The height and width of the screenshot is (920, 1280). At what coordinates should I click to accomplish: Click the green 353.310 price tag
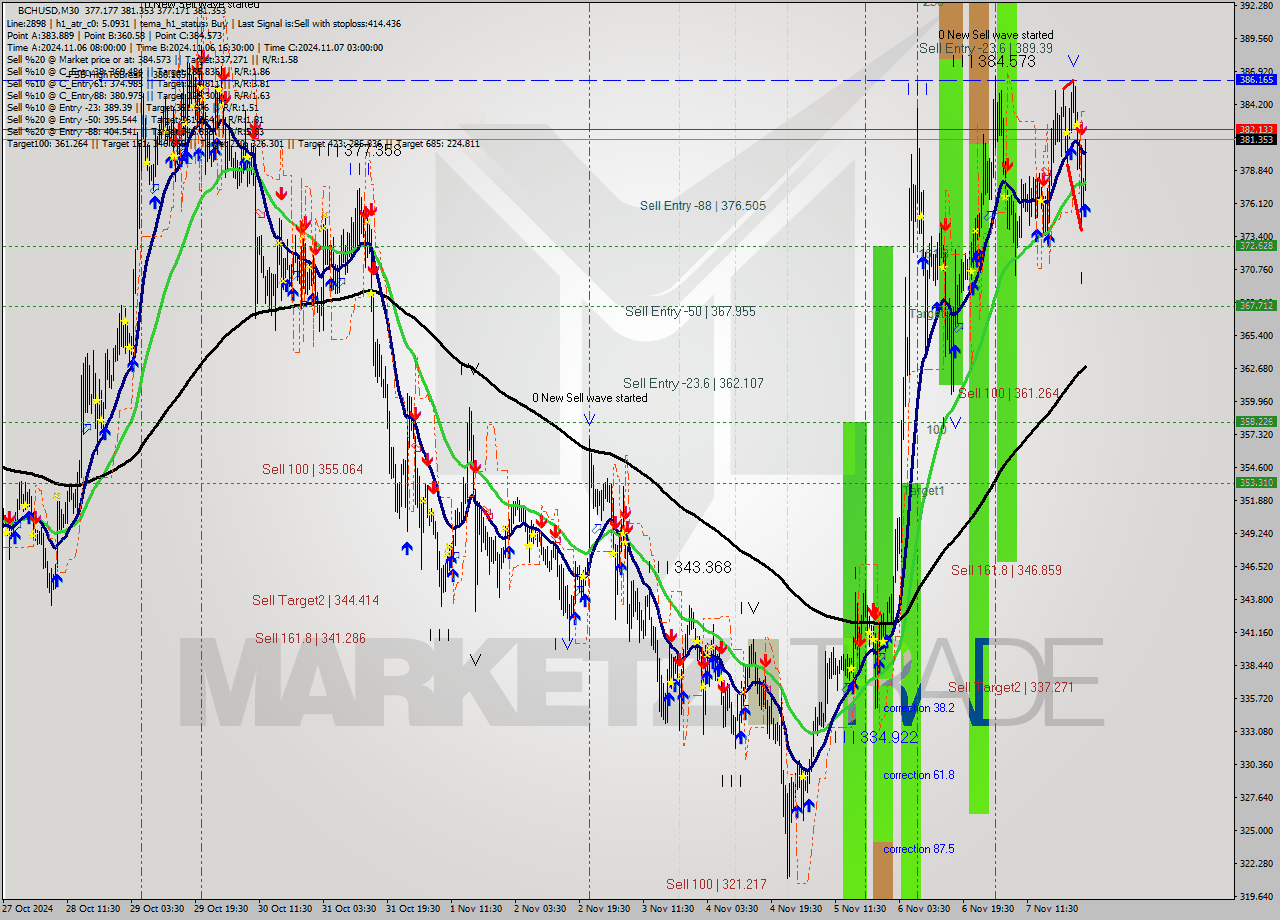point(1256,482)
